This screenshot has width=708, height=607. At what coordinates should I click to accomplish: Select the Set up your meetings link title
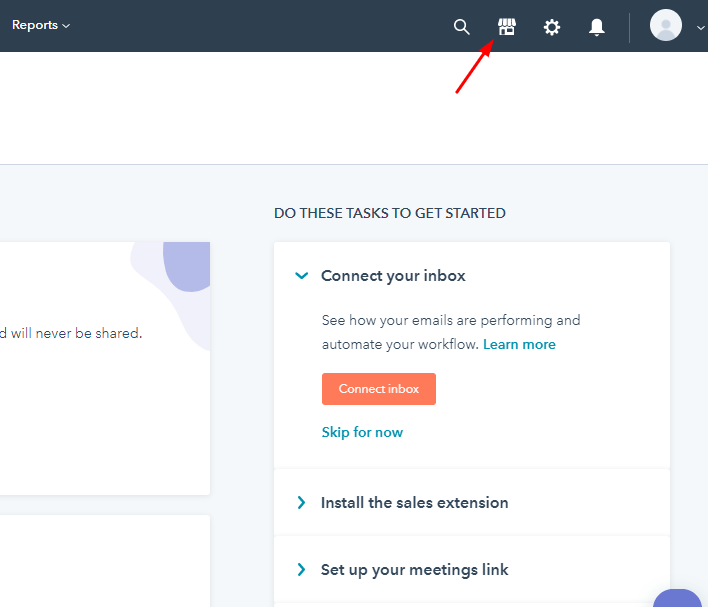[415, 570]
